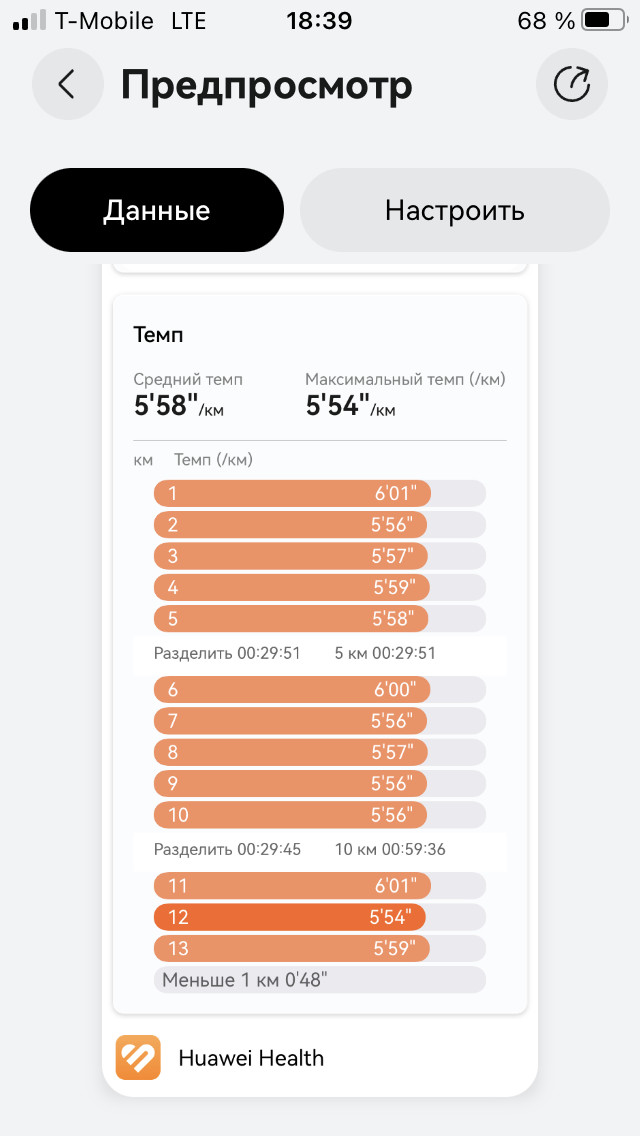
Task: Switch to the Настроить tab
Action: point(454,210)
